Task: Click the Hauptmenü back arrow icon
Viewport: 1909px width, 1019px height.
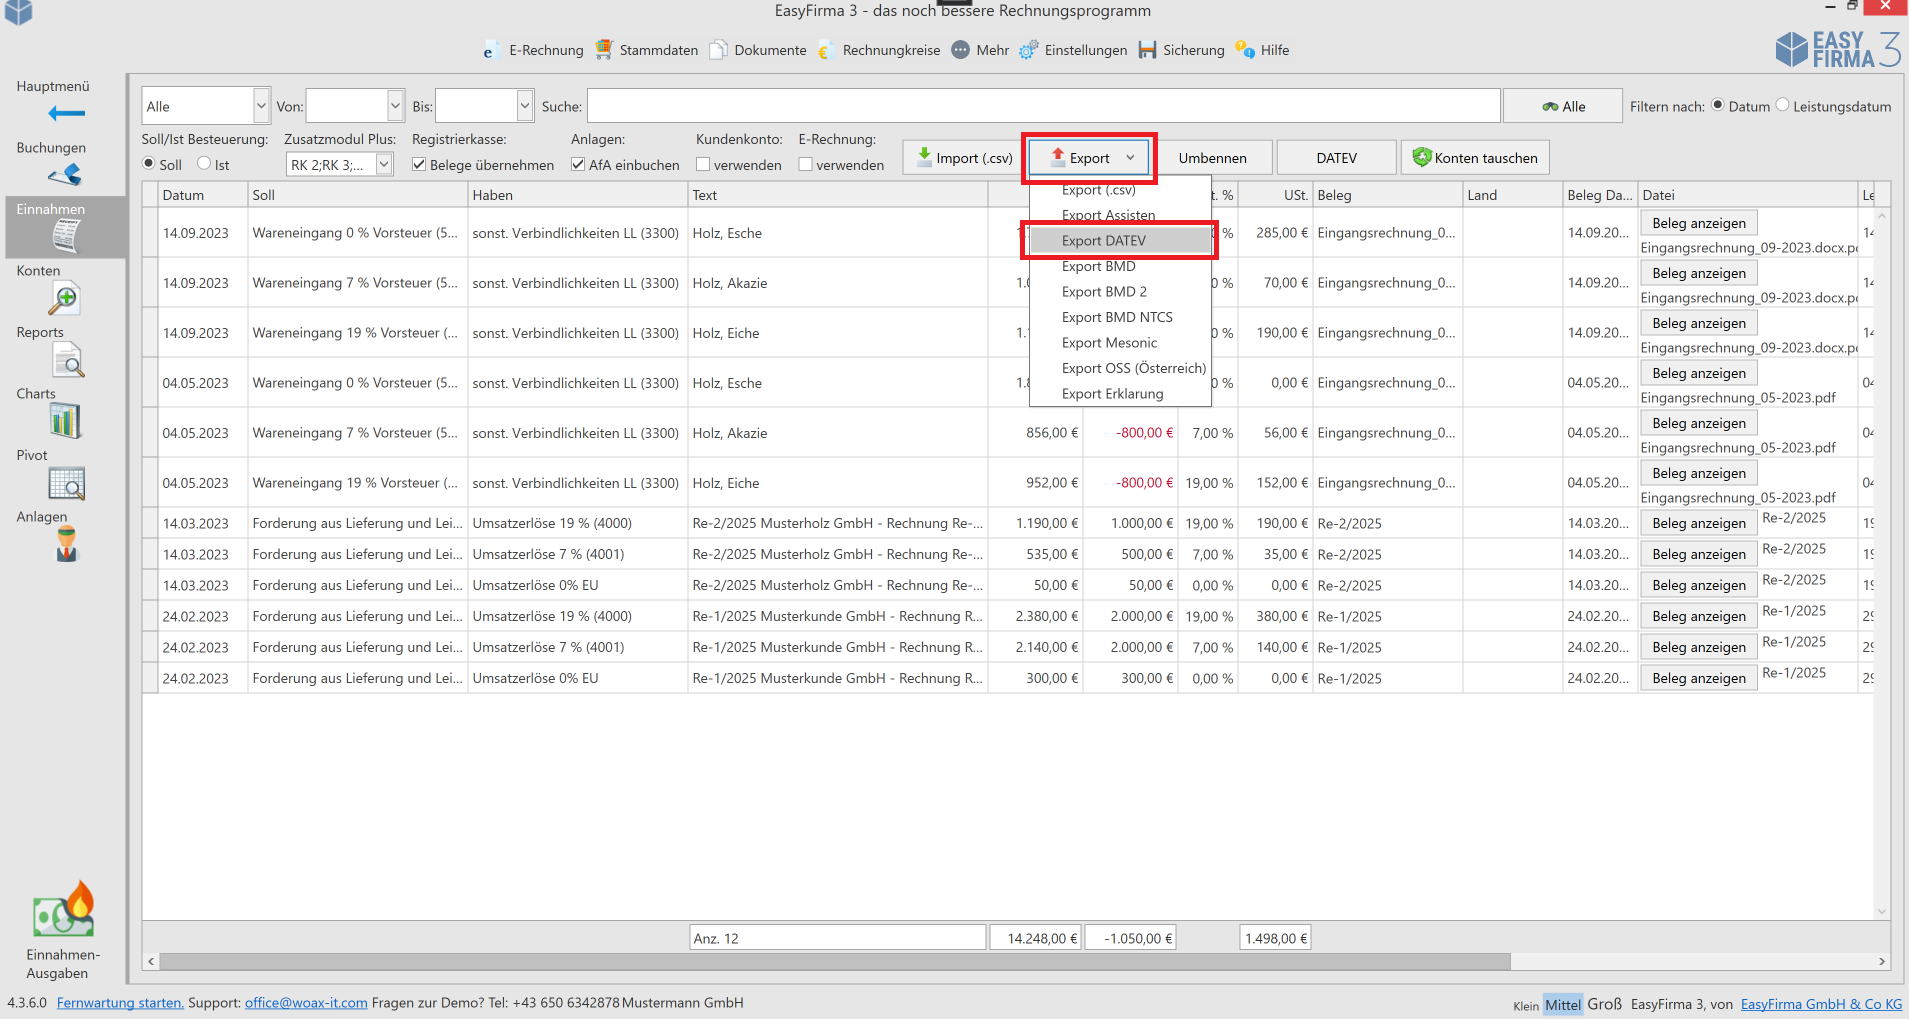Action: [x=66, y=113]
